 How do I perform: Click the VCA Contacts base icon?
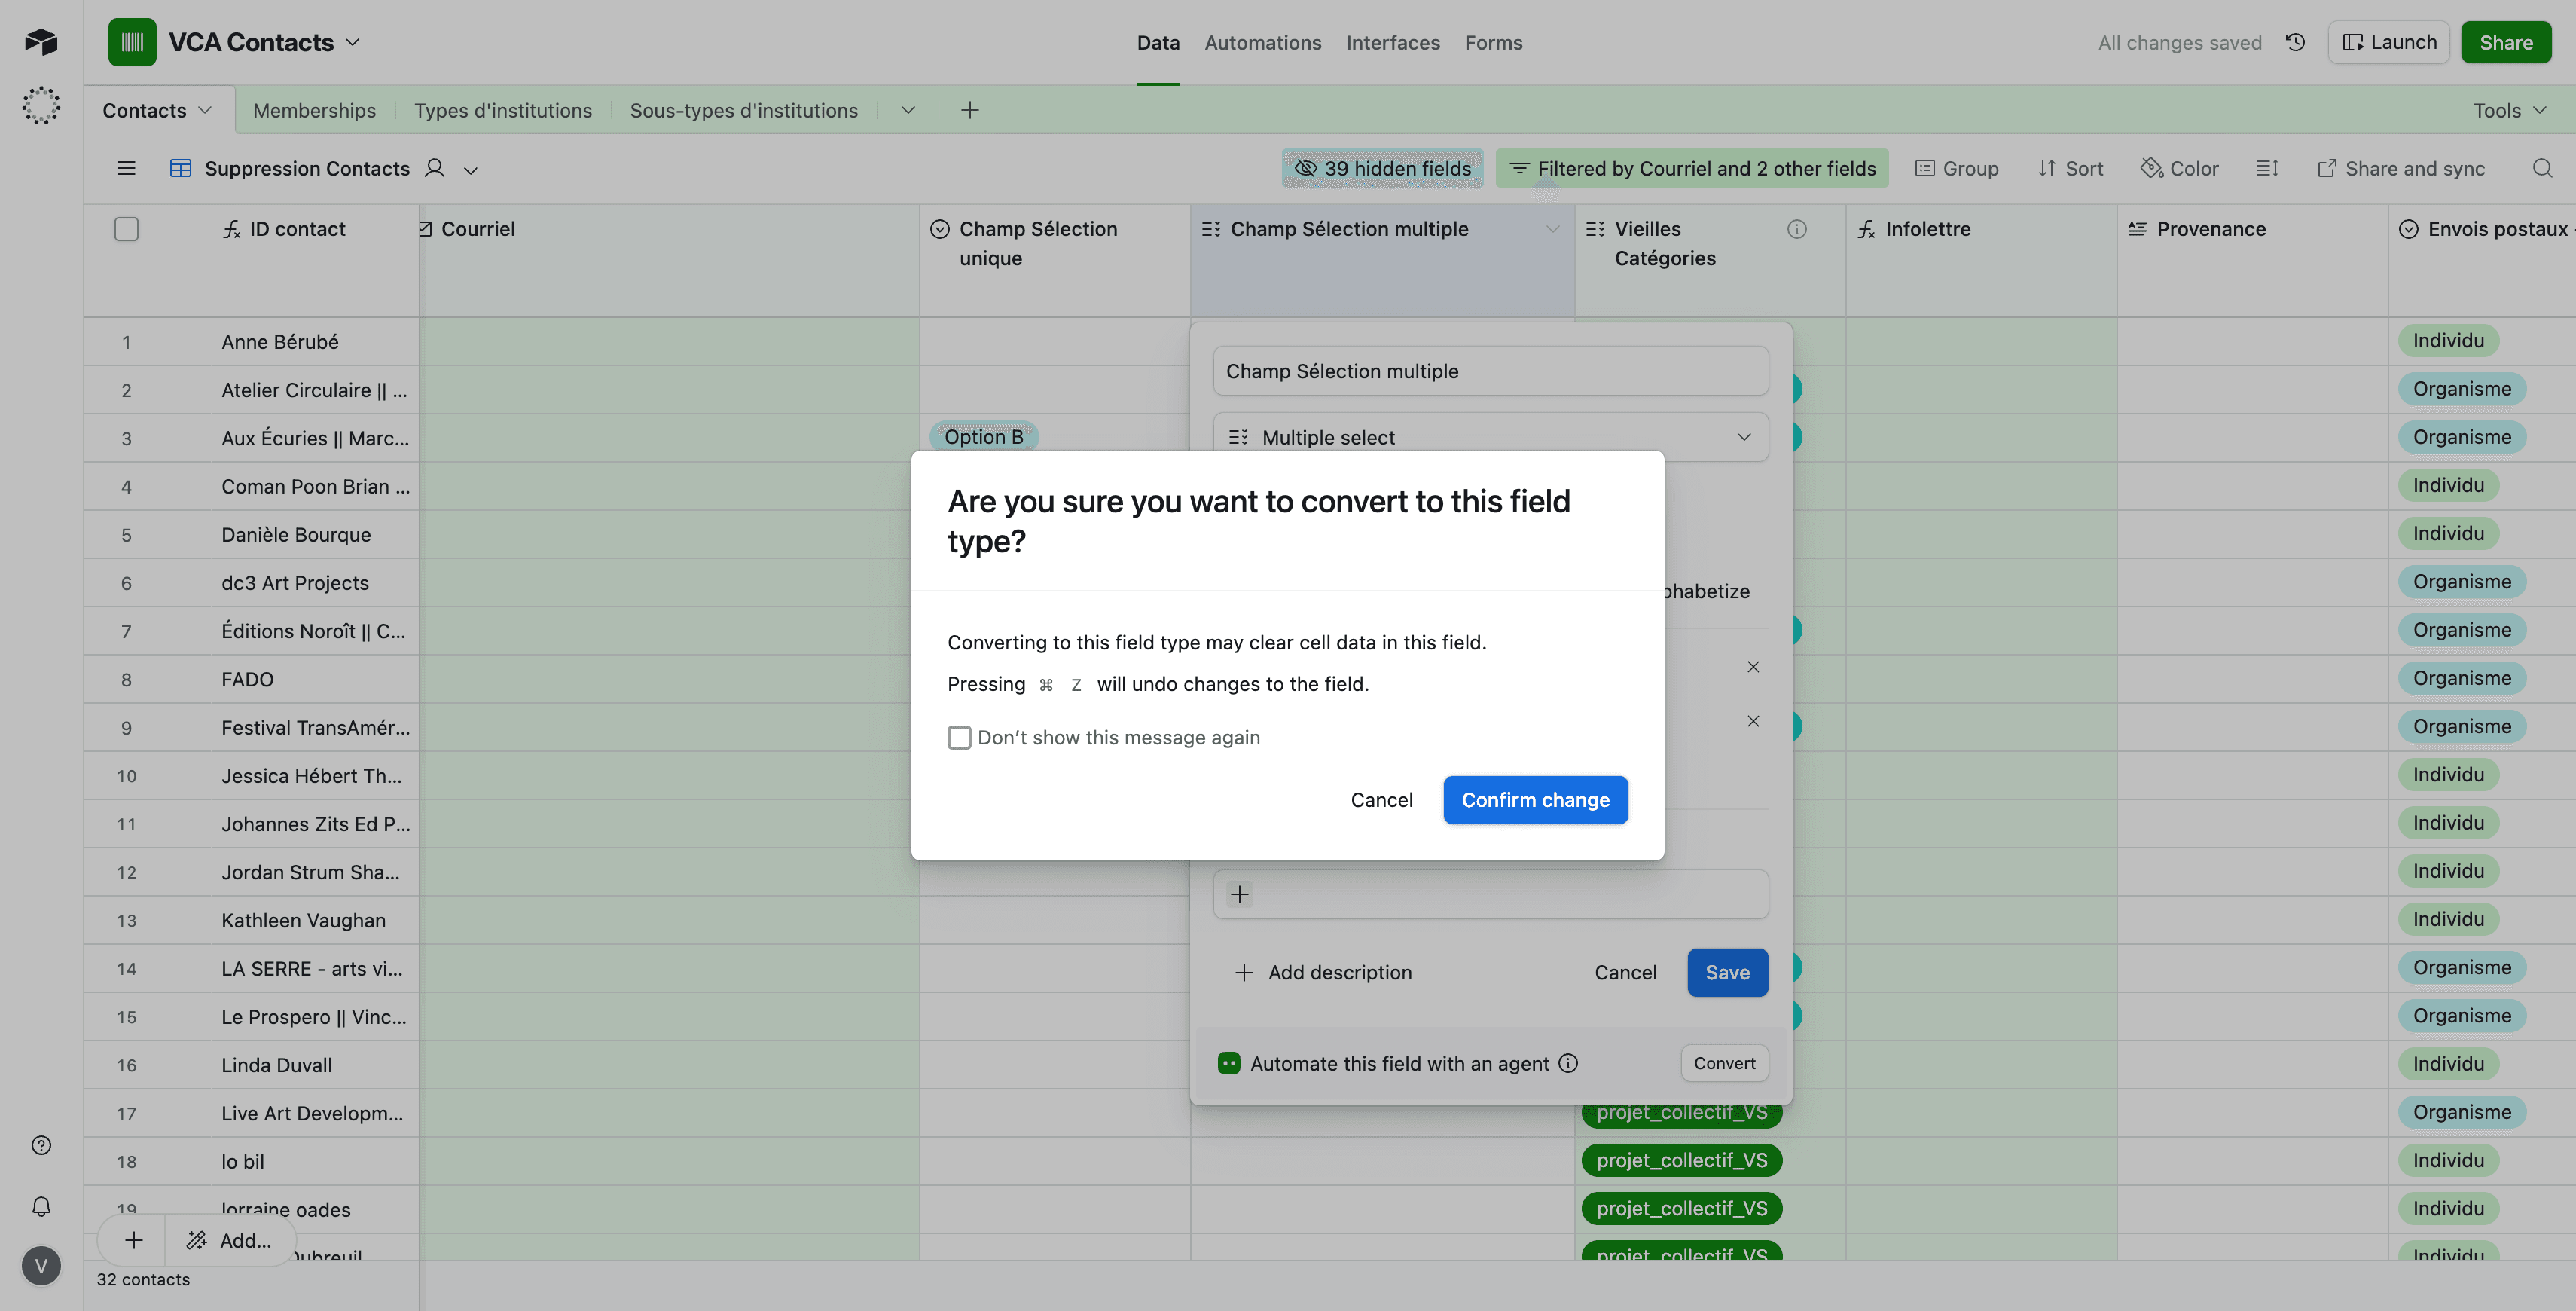click(132, 42)
